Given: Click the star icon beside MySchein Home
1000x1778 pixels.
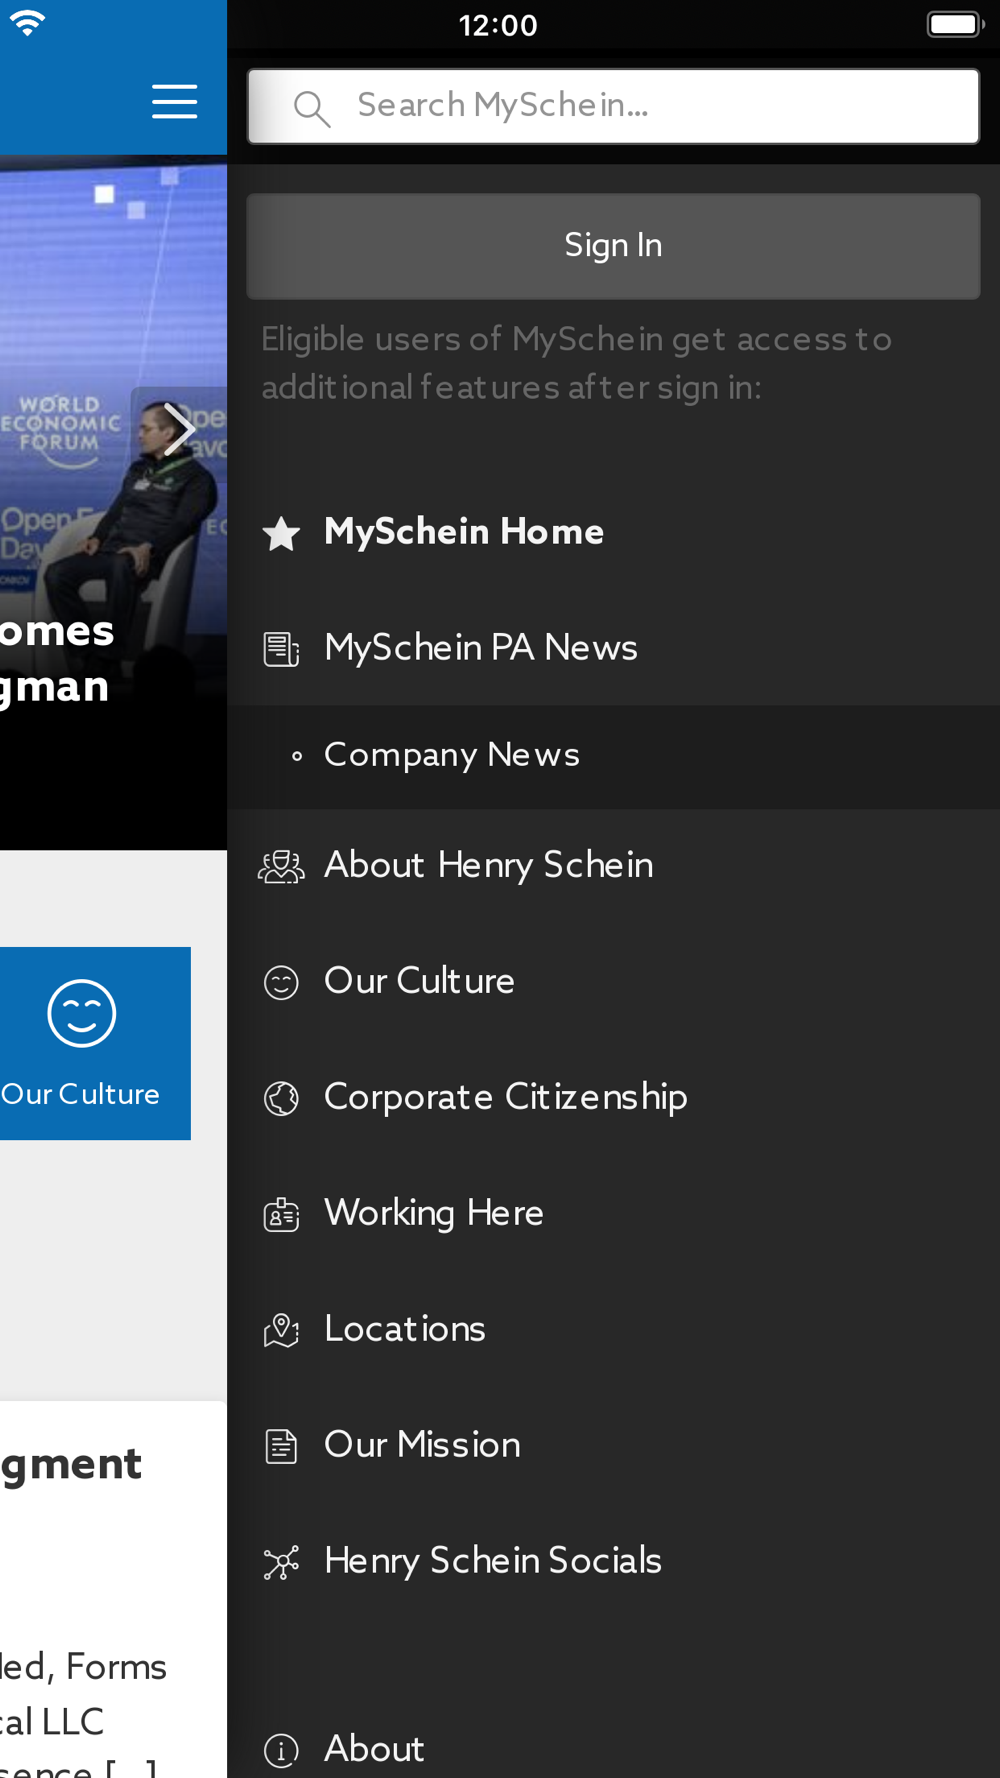Looking at the screenshot, I should pos(281,533).
